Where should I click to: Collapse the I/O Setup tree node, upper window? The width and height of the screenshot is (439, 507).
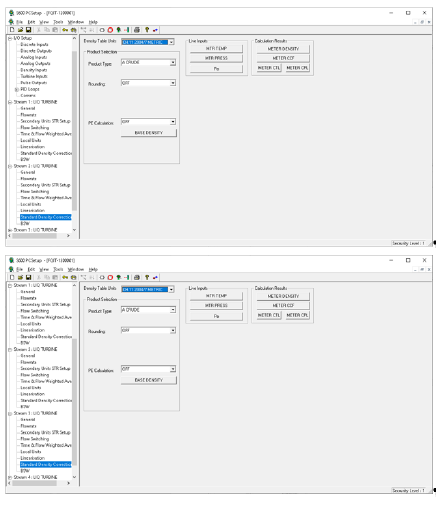click(10, 38)
